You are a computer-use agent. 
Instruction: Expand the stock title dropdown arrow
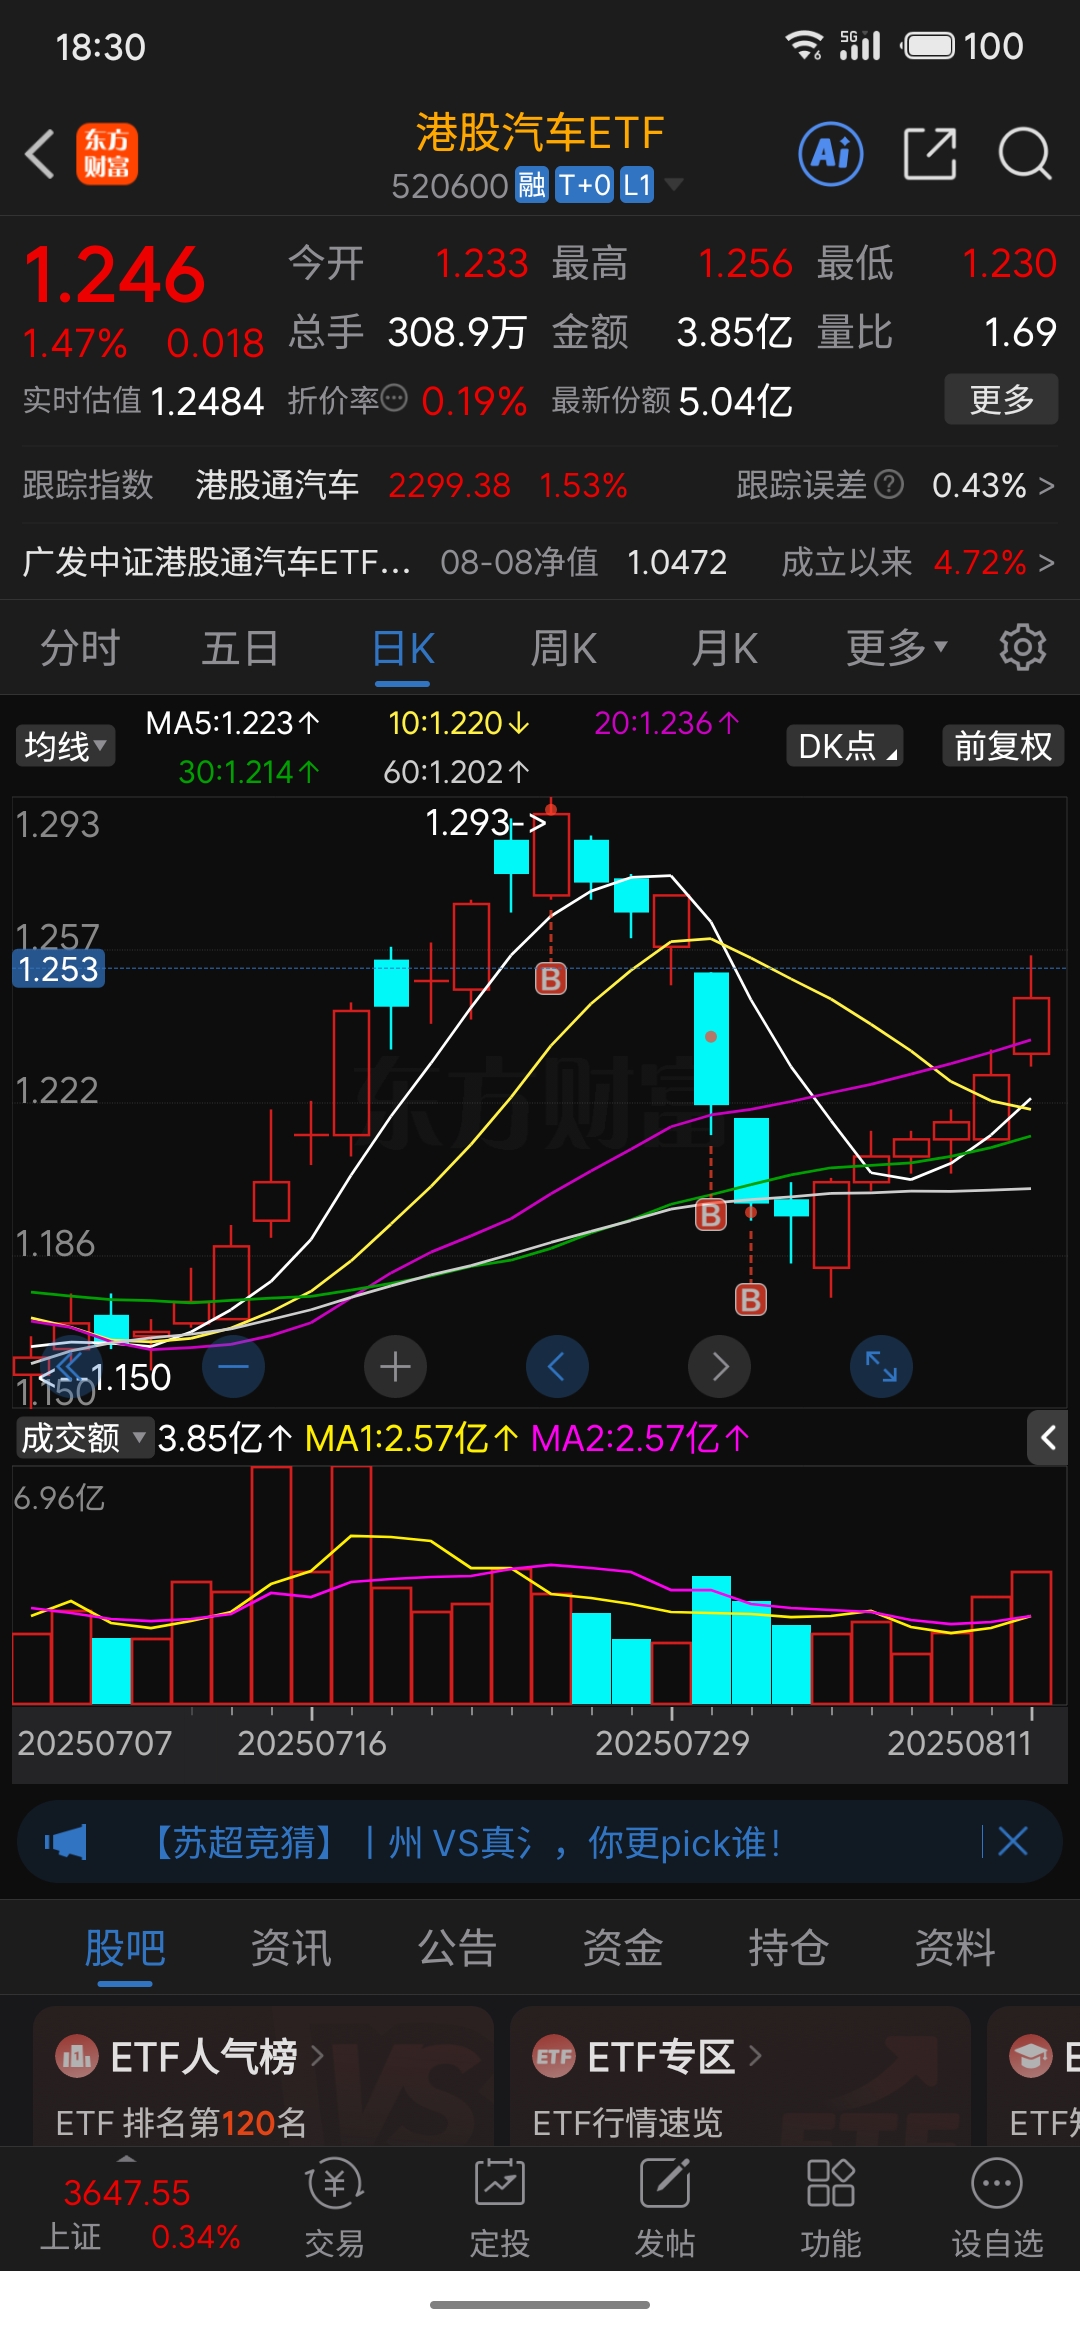[x=674, y=184]
